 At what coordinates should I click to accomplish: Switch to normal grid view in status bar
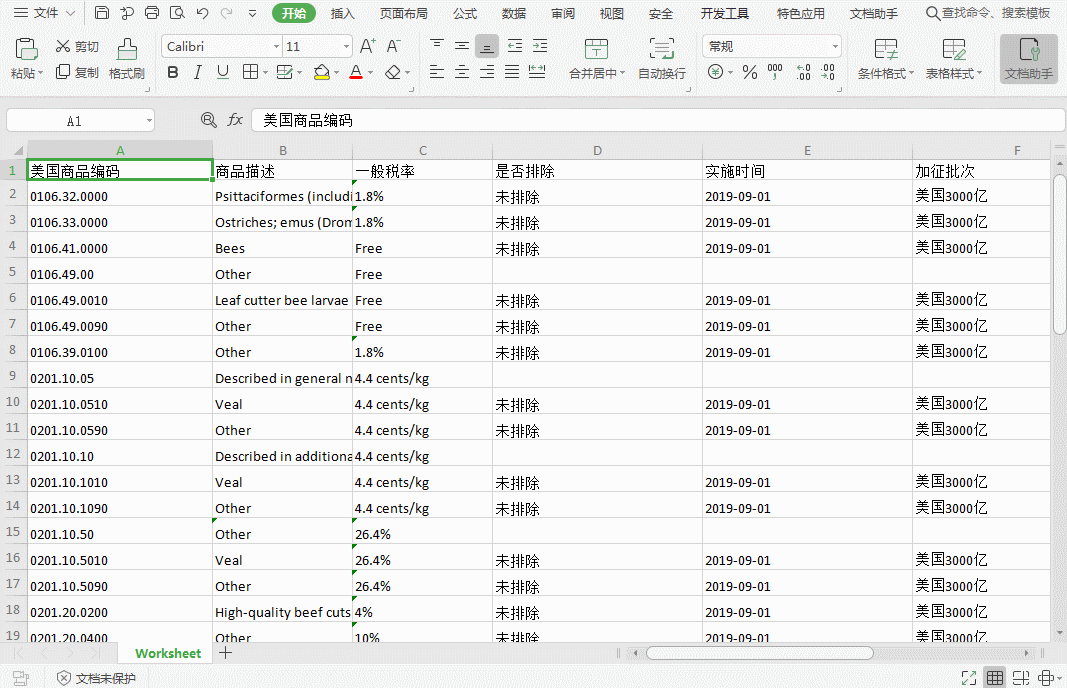click(995, 678)
